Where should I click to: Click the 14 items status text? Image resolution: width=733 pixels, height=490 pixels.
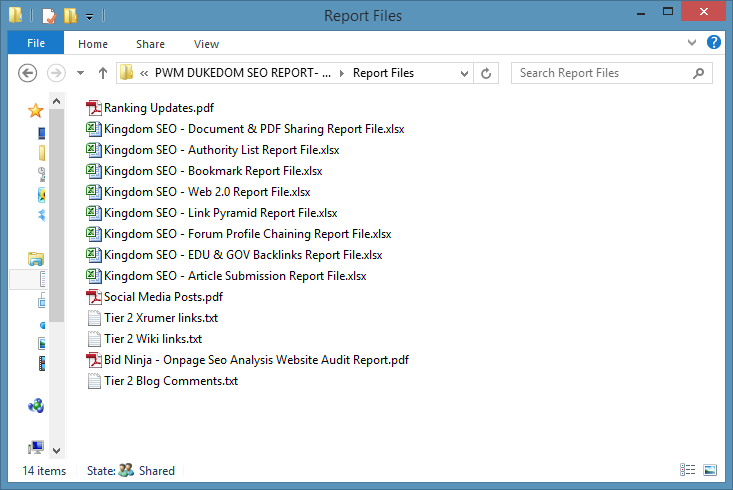pos(44,471)
